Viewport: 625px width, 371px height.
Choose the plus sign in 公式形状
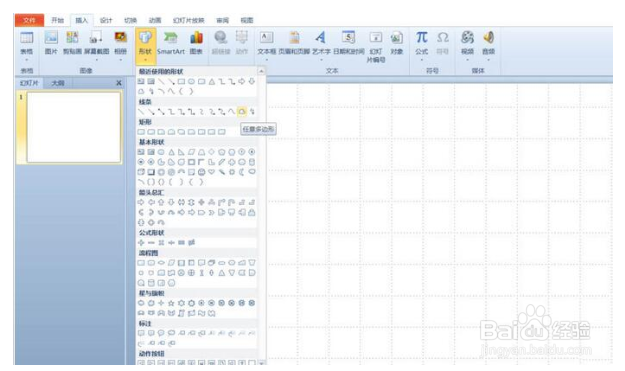click(x=141, y=243)
